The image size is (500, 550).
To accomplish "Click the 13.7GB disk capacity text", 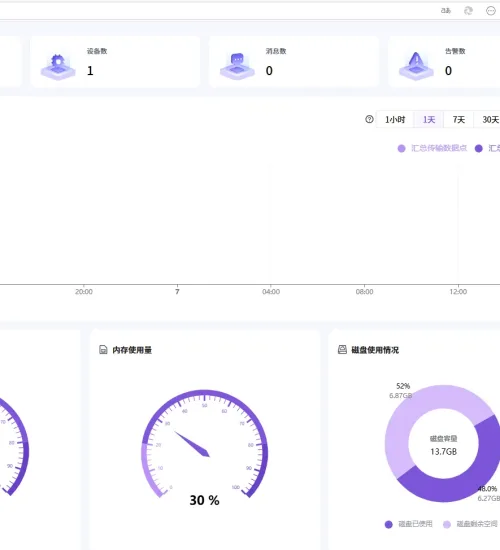I will click(x=444, y=452).
